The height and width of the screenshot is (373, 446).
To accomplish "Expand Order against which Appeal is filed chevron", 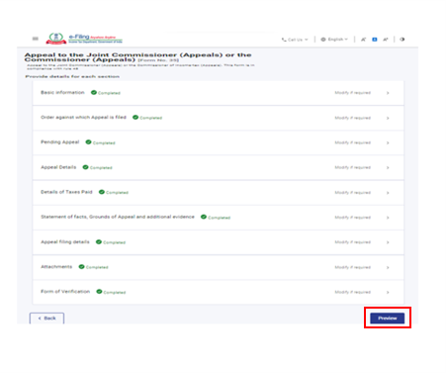I will pyautogui.click(x=388, y=118).
